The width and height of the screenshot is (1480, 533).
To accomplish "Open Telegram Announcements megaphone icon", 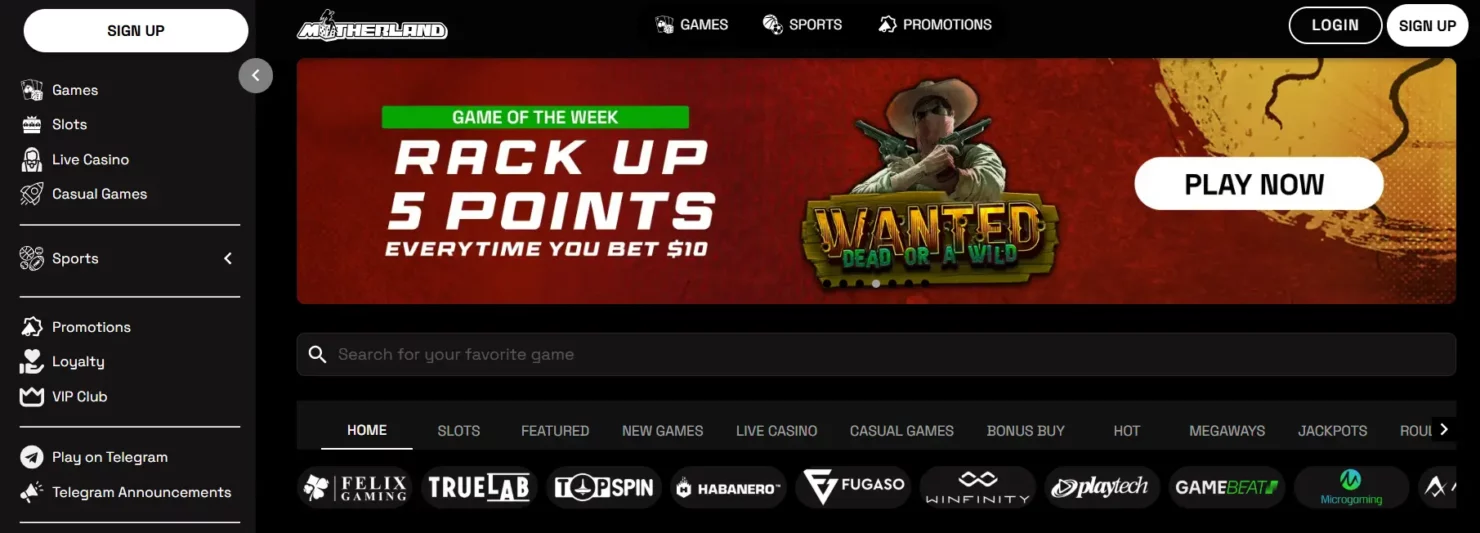I will (32, 492).
